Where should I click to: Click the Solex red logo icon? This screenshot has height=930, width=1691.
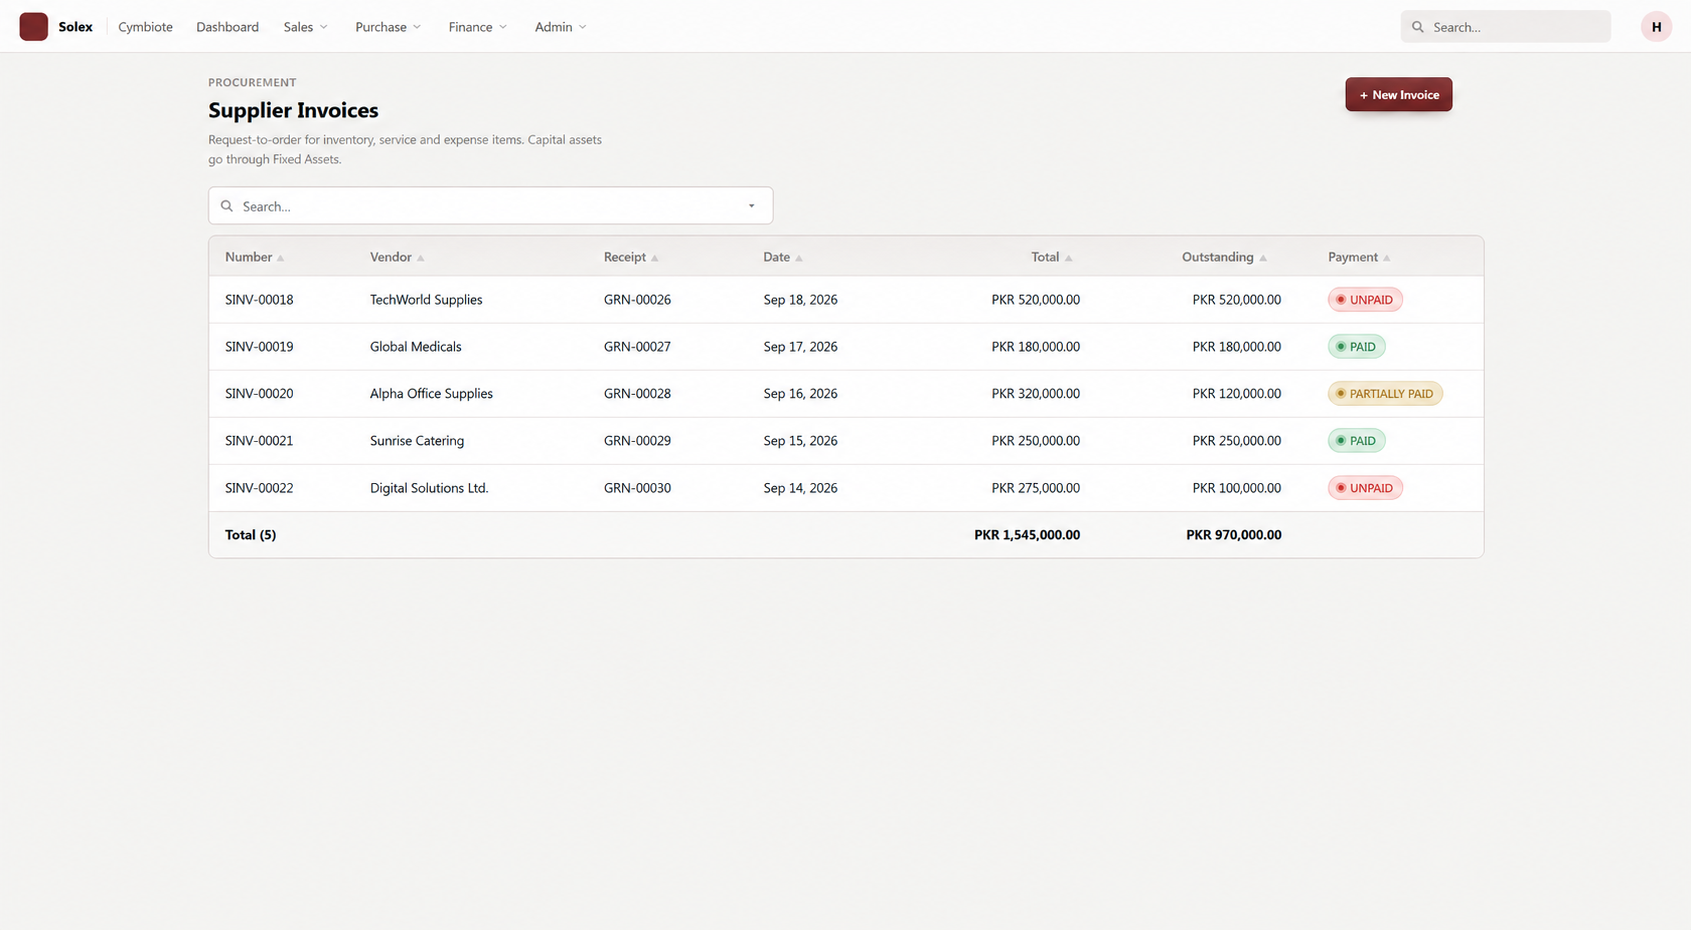coord(33,27)
